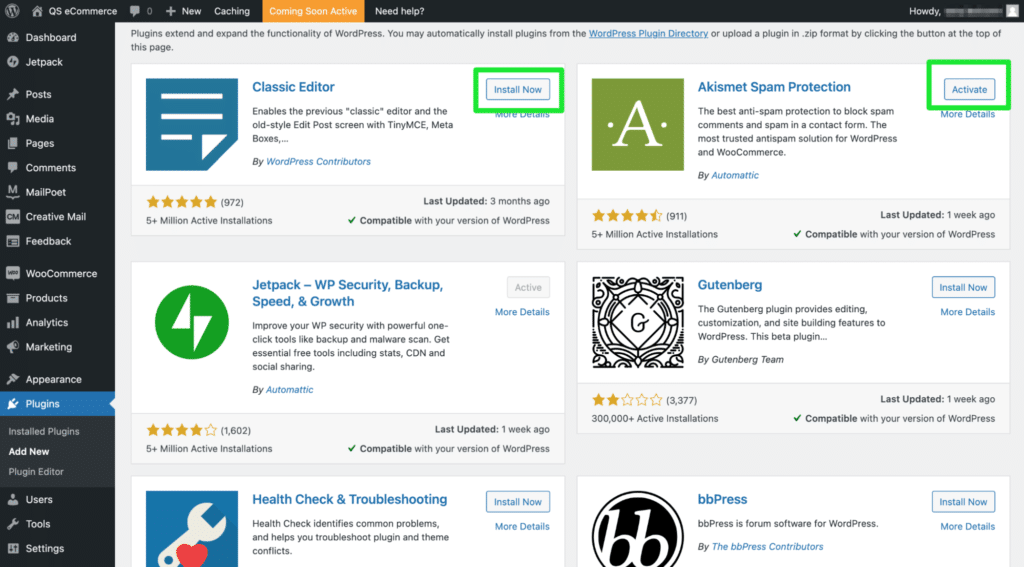Click the Howdy user account menu
The width and height of the screenshot is (1024, 567).
pos(964,11)
